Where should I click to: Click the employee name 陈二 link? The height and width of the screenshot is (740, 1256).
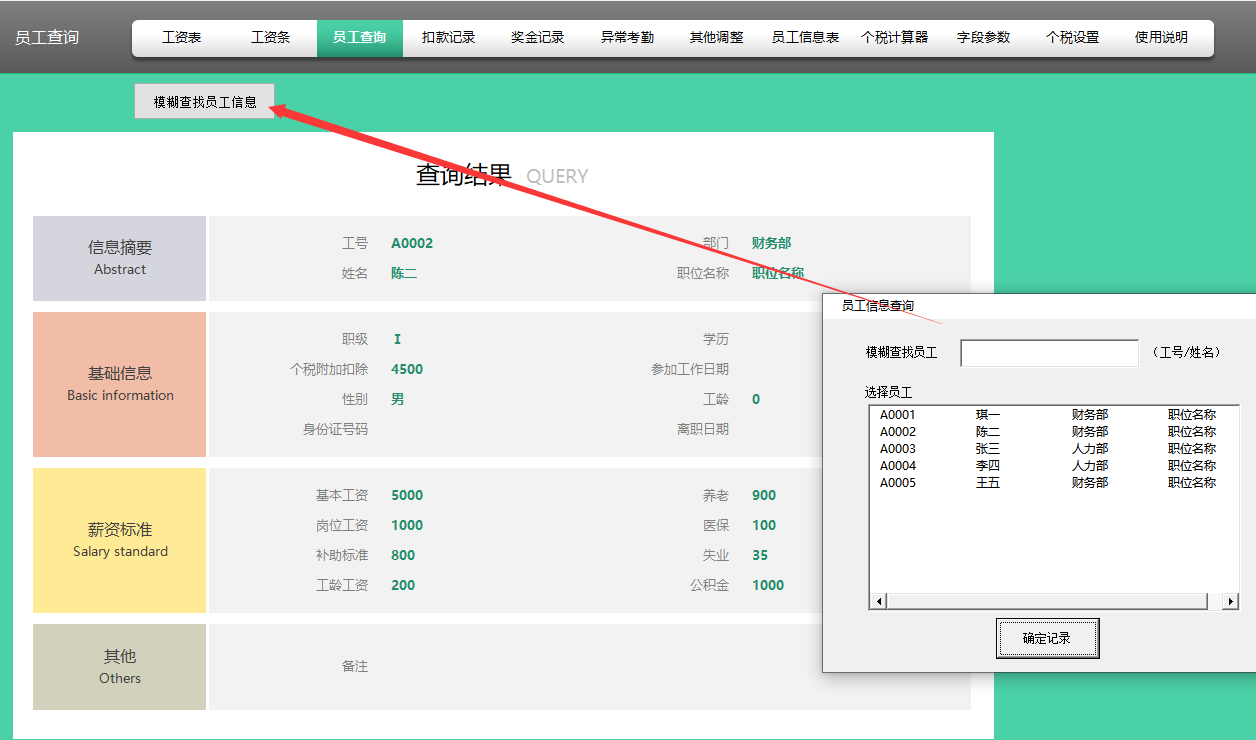[404, 272]
